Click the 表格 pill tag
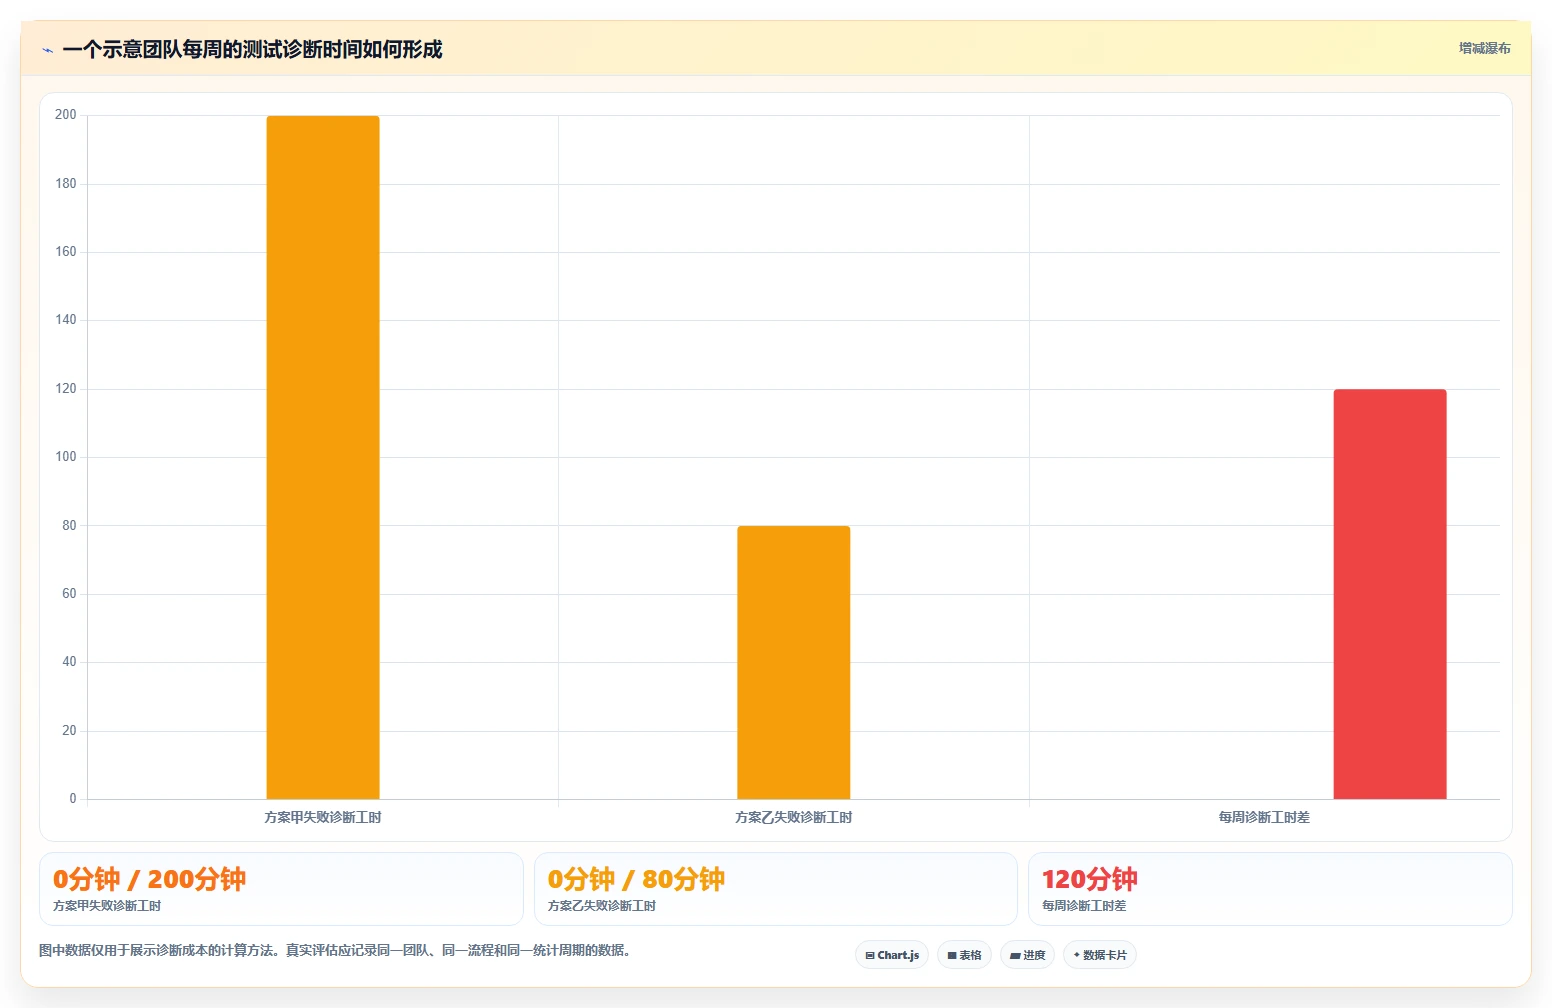Image resolution: width=1552 pixels, height=1008 pixels. pos(965,955)
